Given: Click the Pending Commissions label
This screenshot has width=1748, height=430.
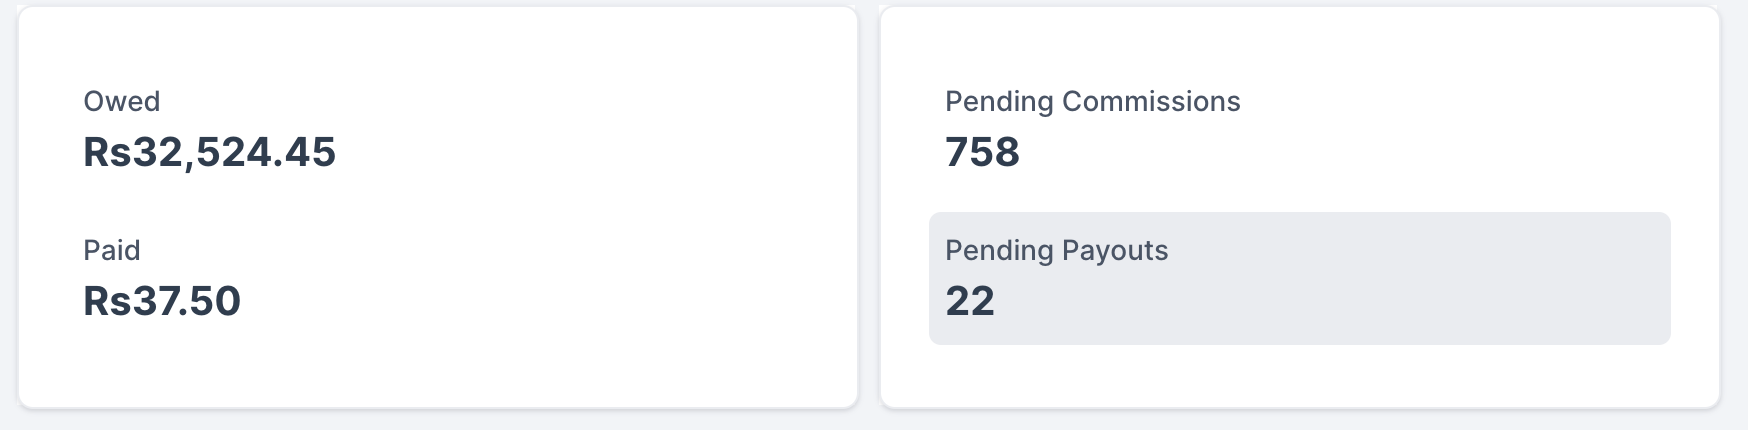Looking at the screenshot, I should 1092,102.
